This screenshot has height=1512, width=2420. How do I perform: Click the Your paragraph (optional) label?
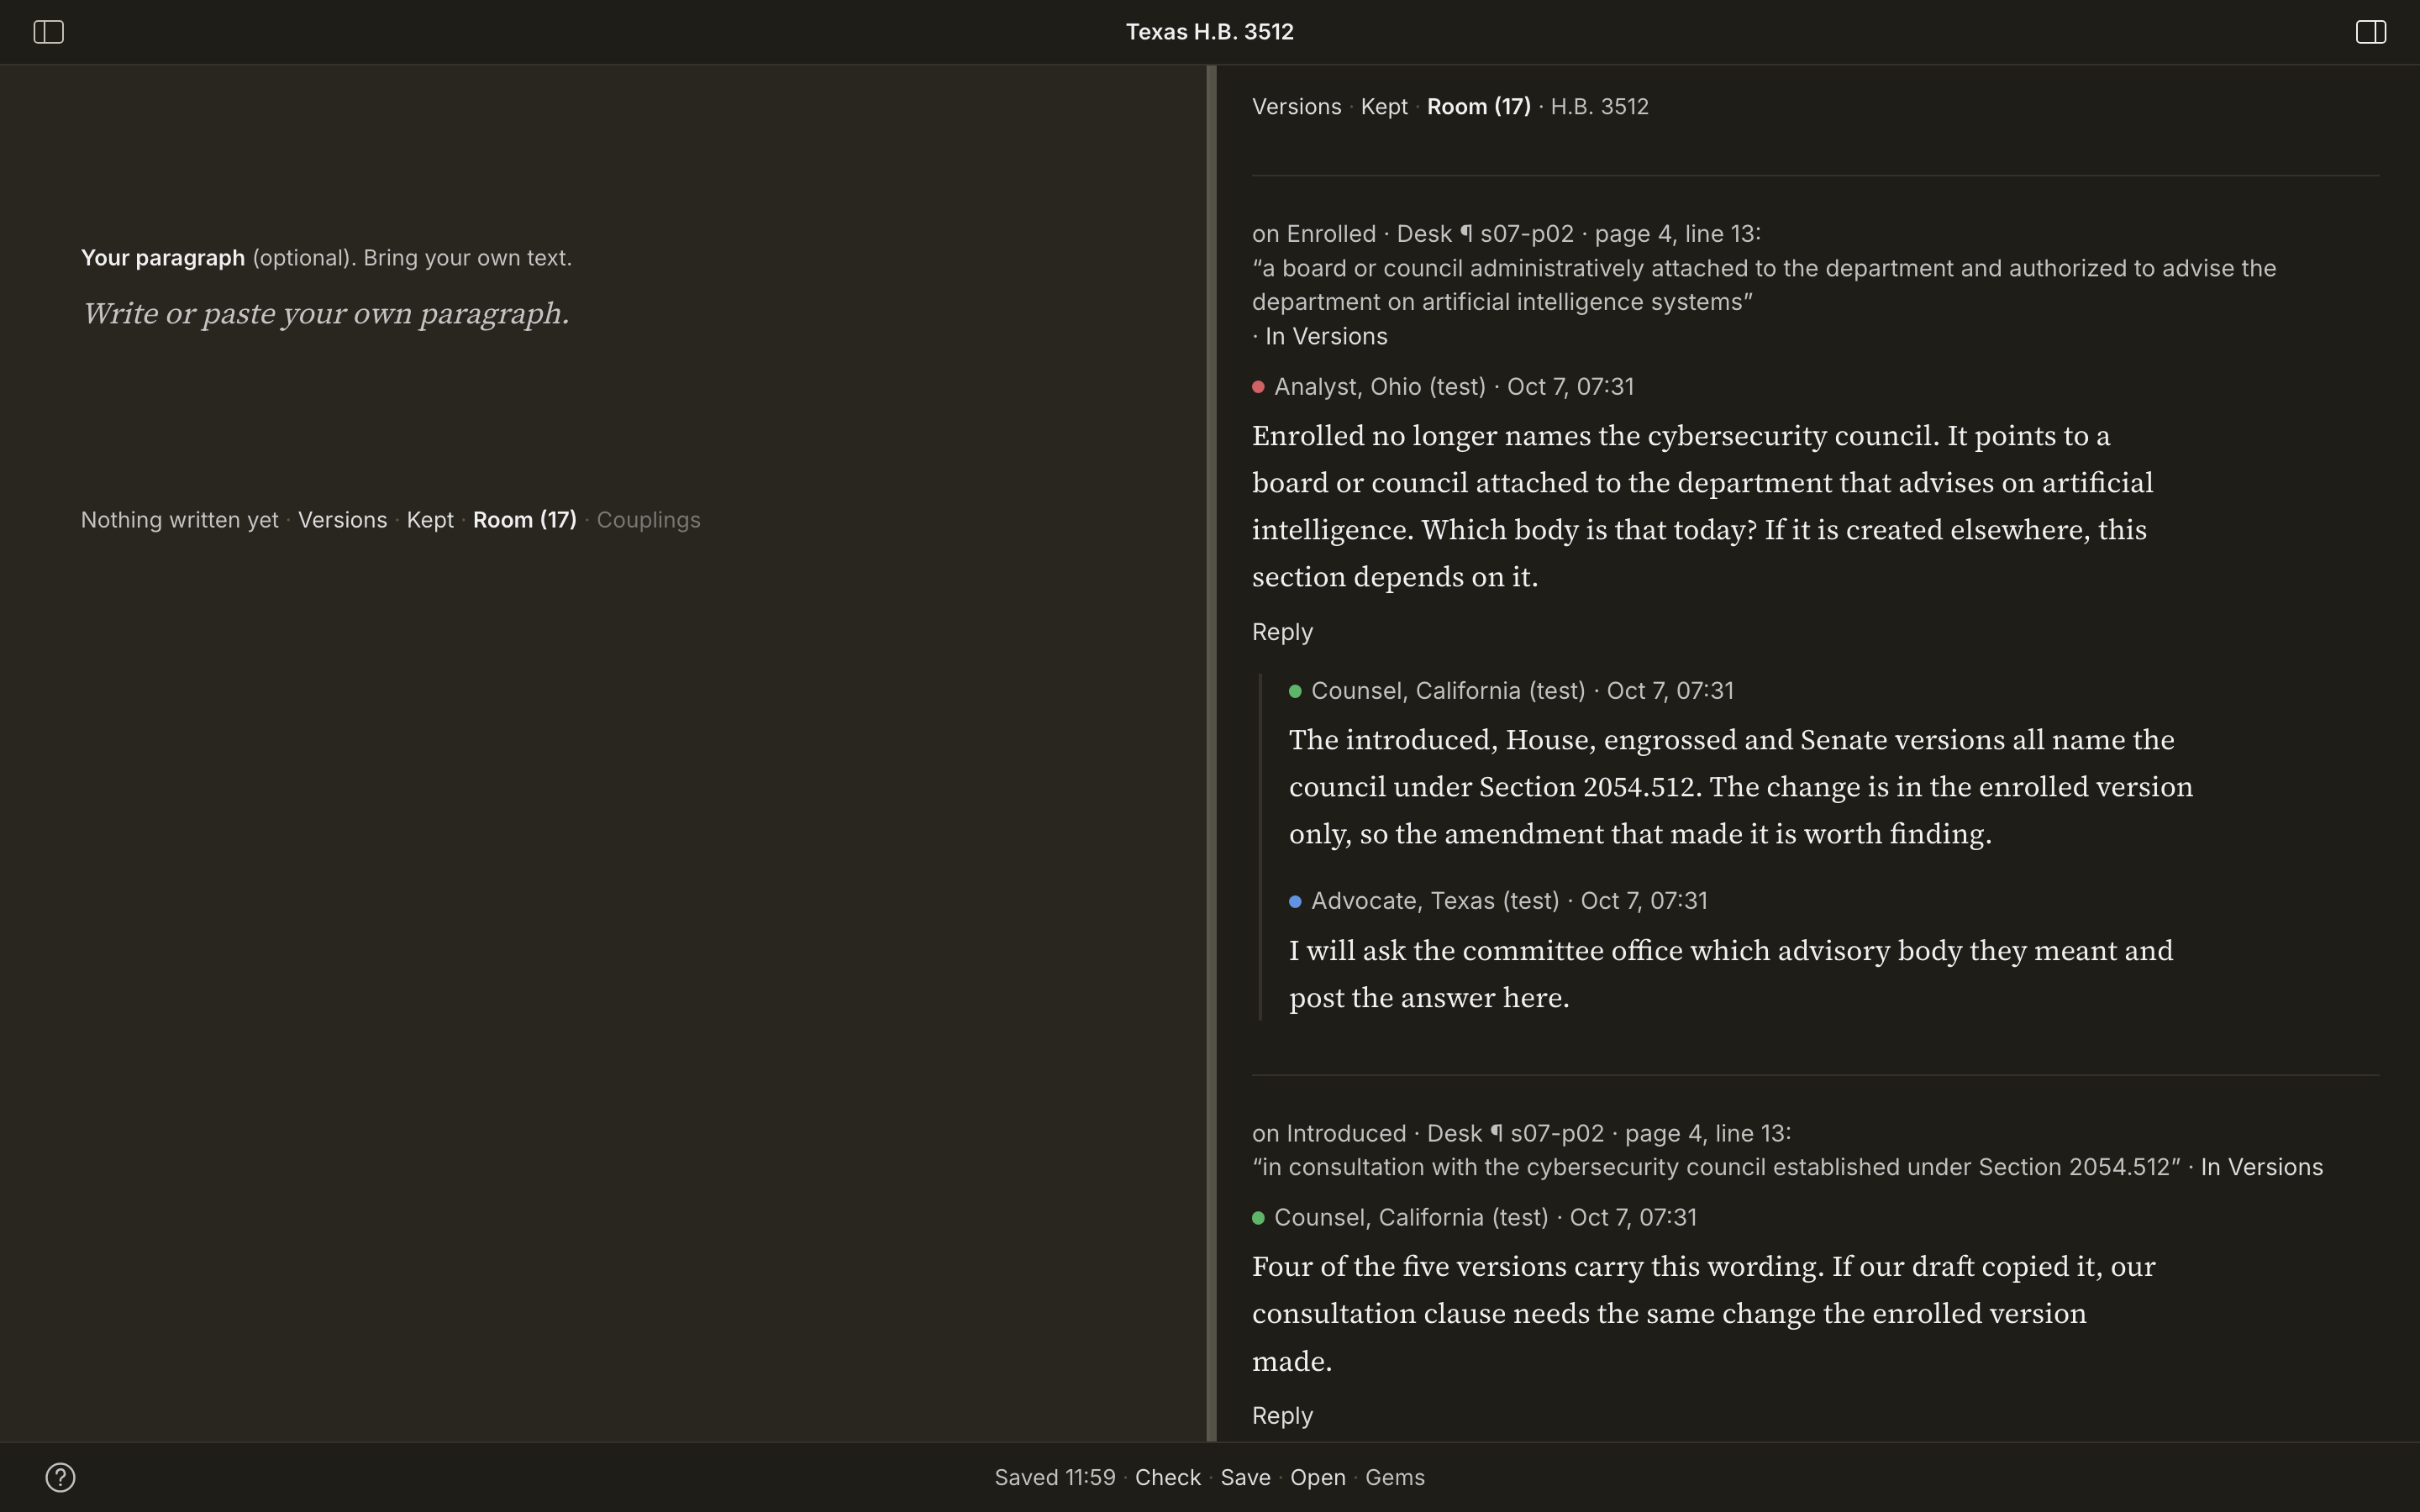click(x=326, y=258)
